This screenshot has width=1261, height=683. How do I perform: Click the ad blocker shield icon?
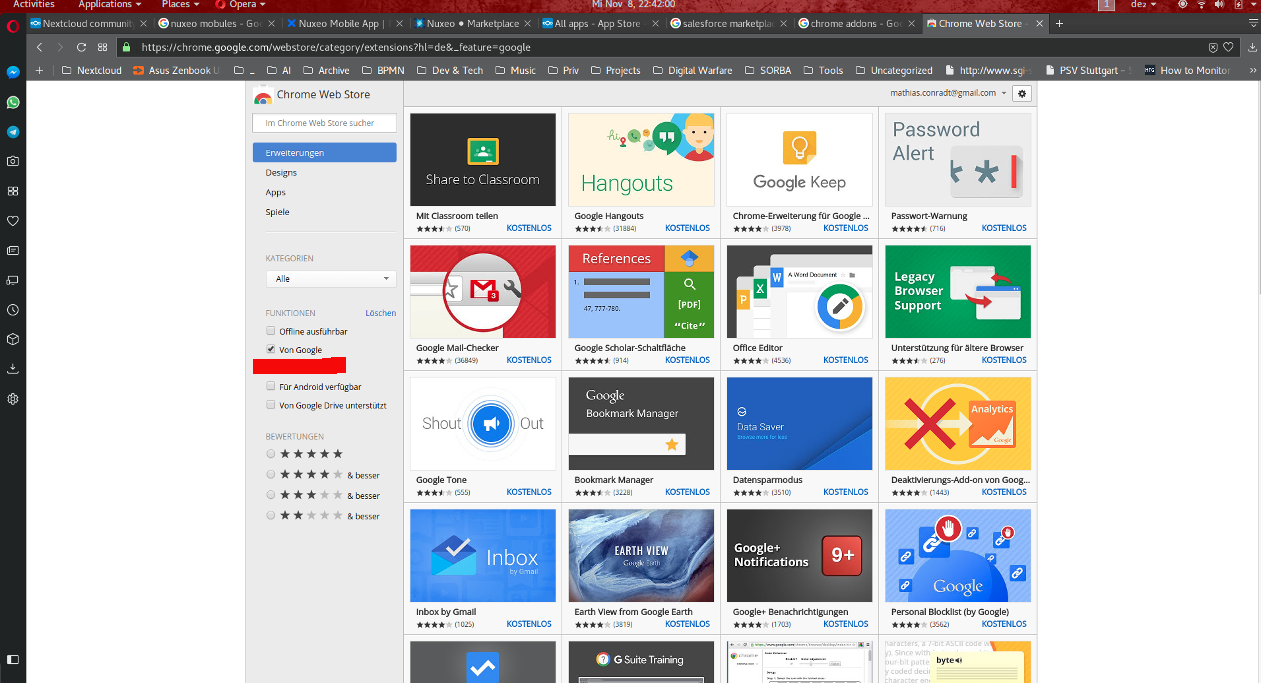tap(1214, 47)
